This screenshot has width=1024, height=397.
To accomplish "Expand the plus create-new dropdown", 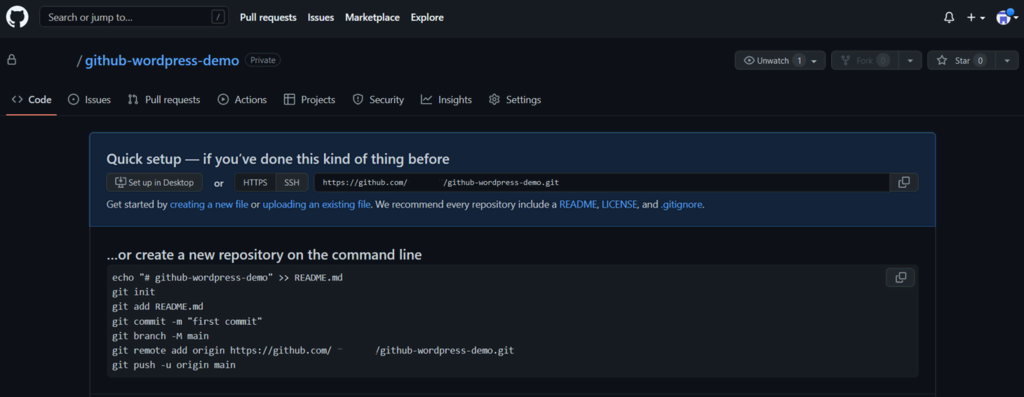I will click(x=976, y=18).
